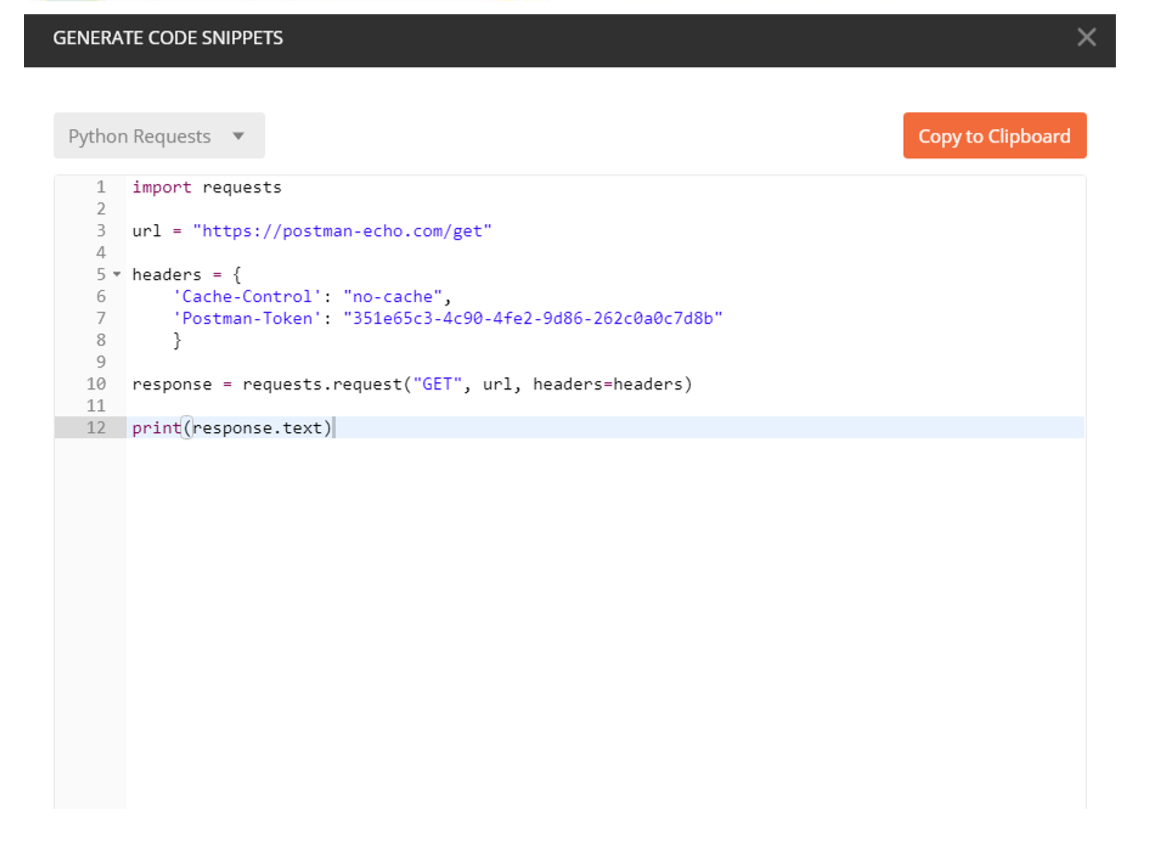Click the Generate Code Snippets title
Image resolution: width=1150 pixels, height=850 pixels.
(x=168, y=38)
